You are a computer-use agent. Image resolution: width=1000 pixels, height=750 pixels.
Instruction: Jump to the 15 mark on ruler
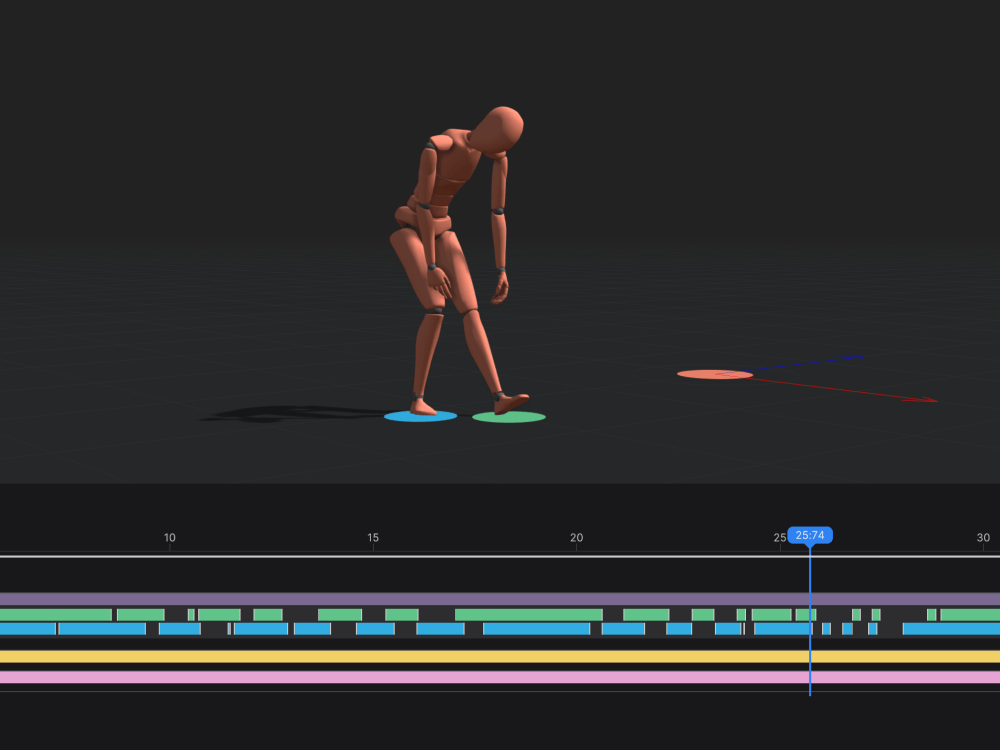click(x=373, y=538)
